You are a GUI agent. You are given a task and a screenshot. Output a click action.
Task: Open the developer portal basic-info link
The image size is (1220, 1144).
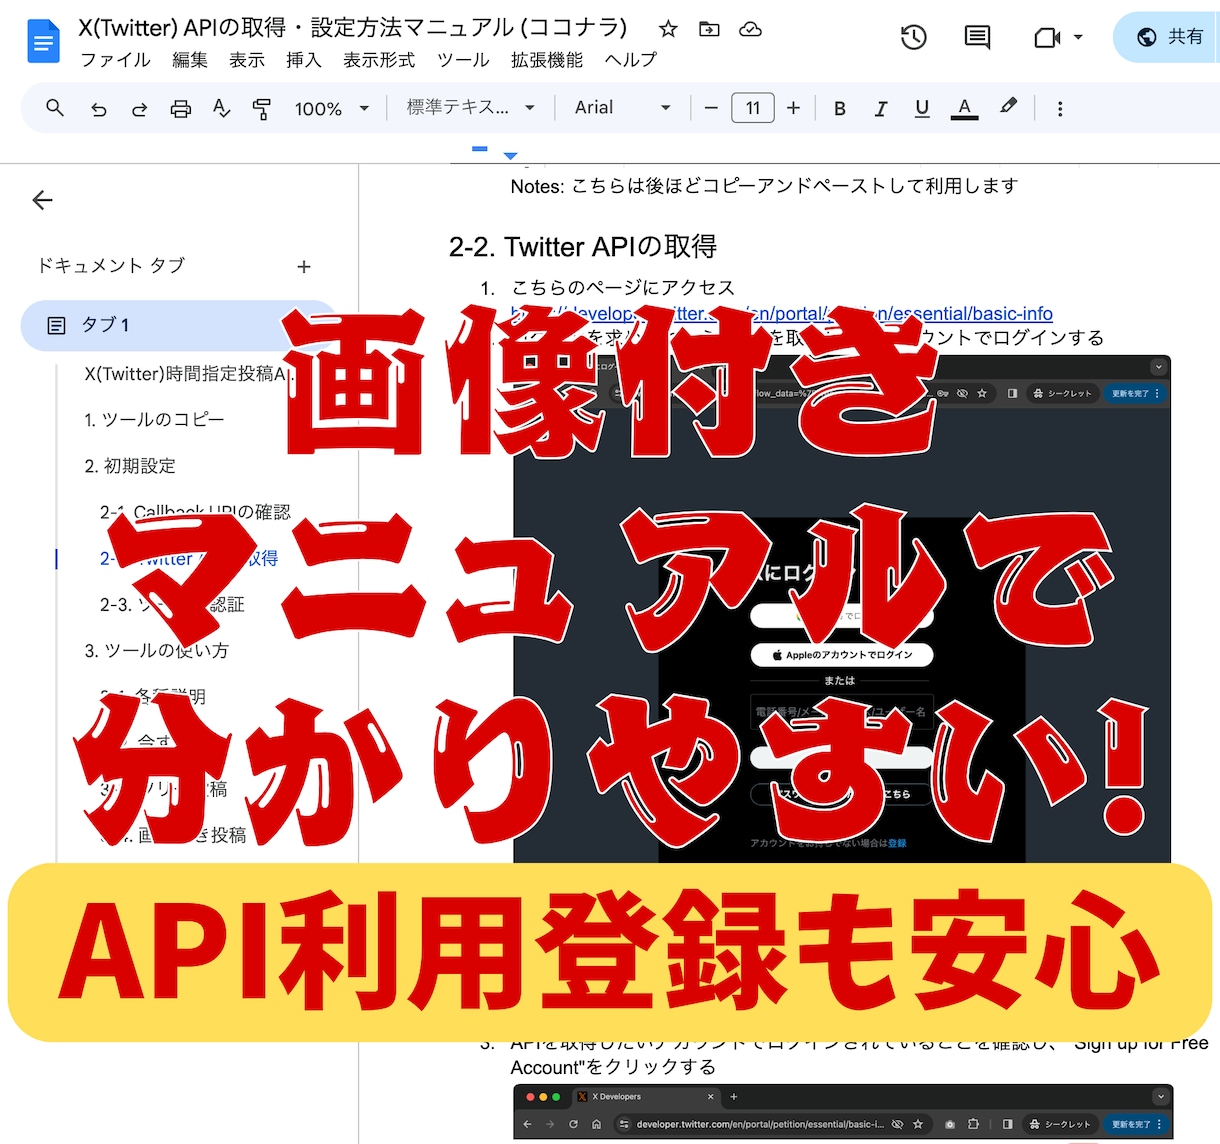[782, 314]
